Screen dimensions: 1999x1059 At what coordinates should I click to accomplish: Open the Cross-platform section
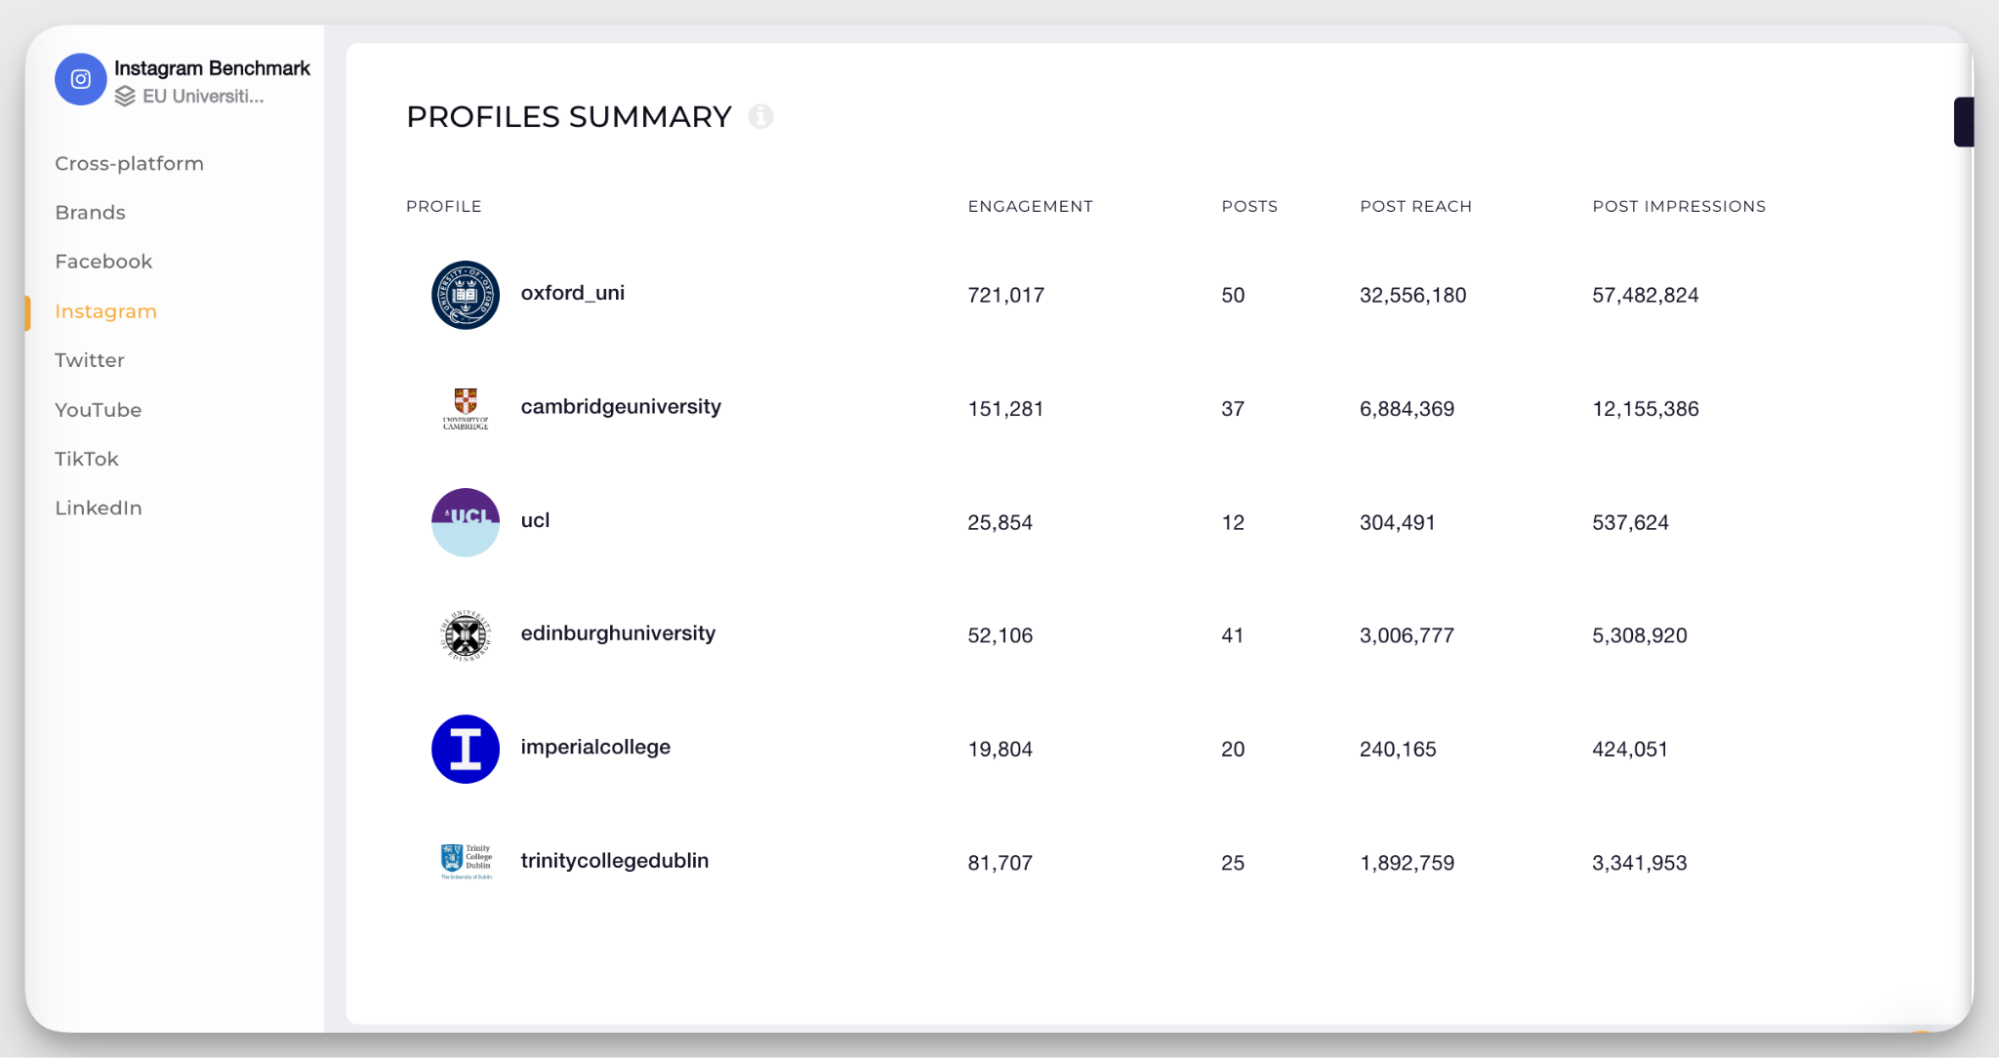pyautogui.click(x=129, y=163)
